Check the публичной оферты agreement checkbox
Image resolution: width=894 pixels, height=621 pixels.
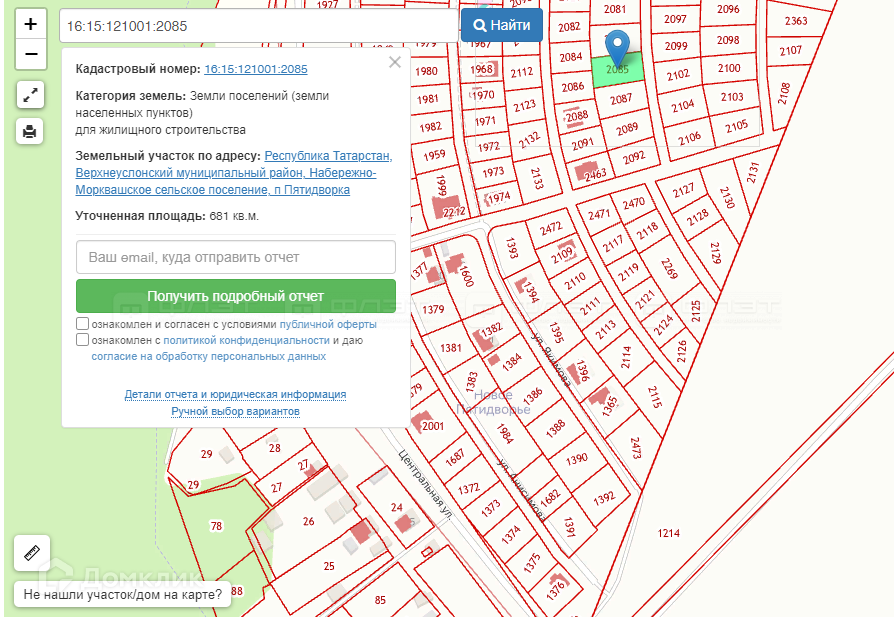82,324
